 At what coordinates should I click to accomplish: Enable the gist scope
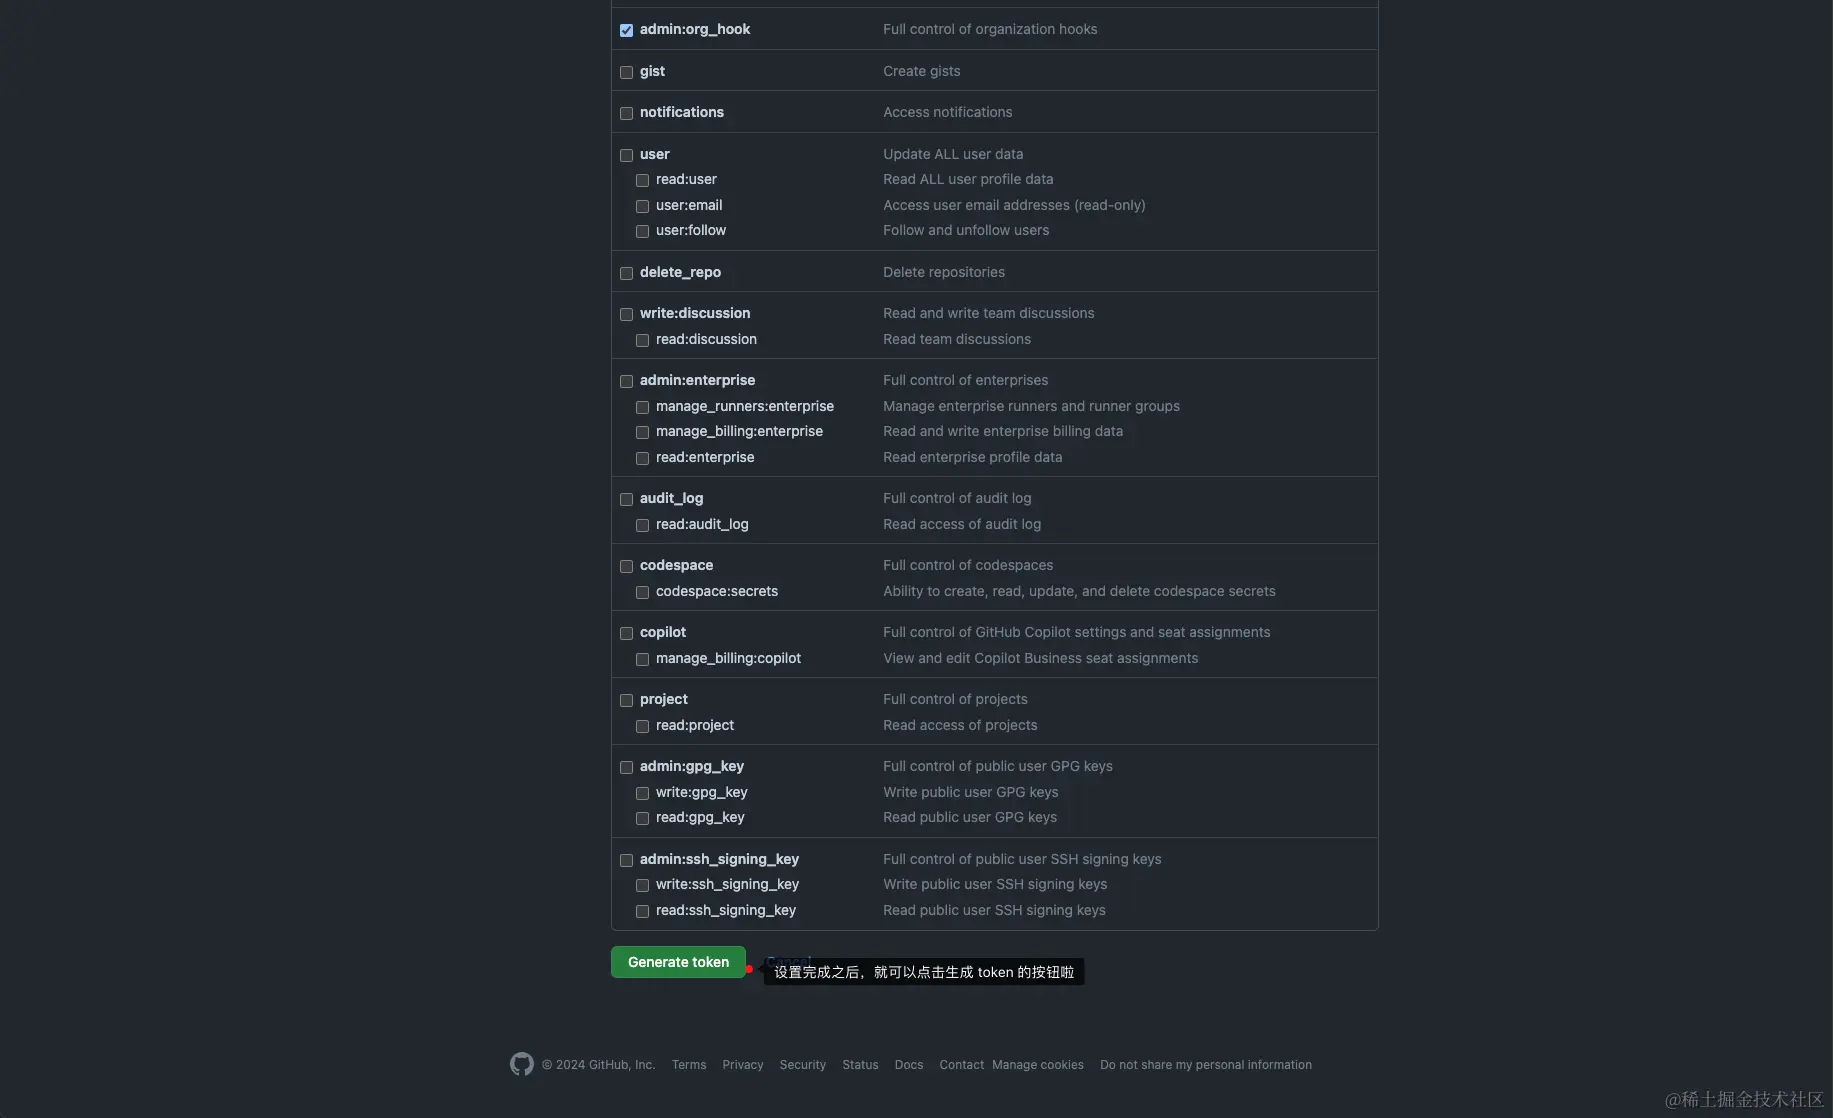coord(626,72)
